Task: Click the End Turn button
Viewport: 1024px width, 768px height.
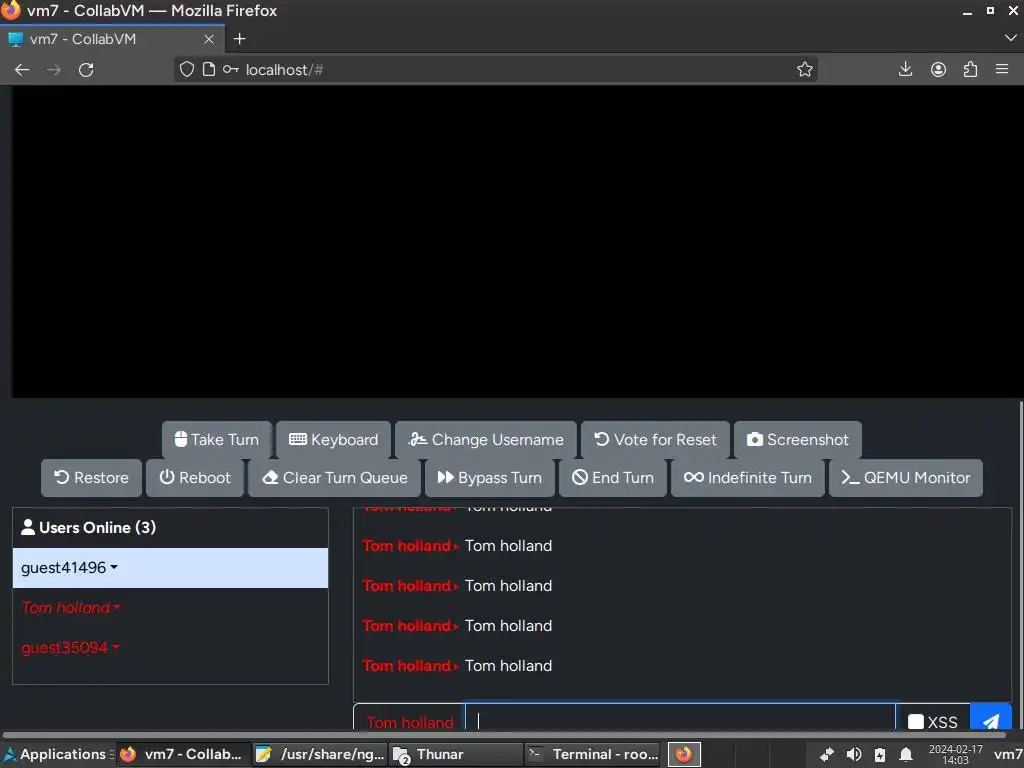Action: (x=613, y=477)
